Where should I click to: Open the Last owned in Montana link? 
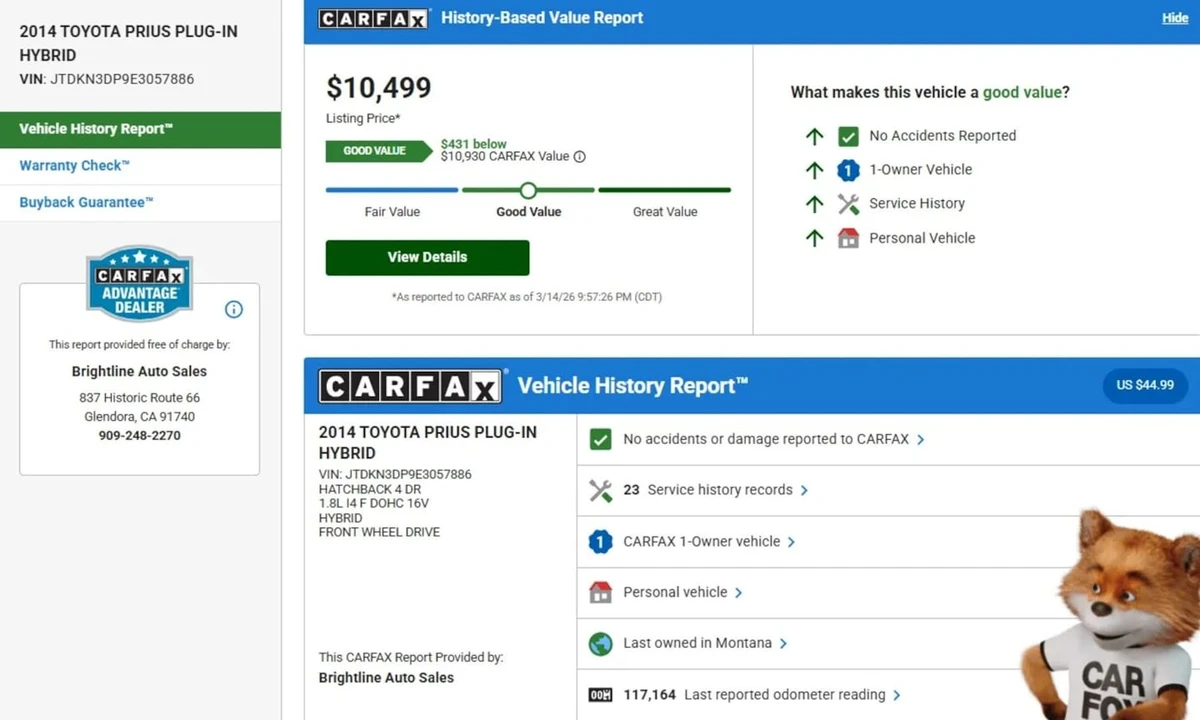coord(697,643)
